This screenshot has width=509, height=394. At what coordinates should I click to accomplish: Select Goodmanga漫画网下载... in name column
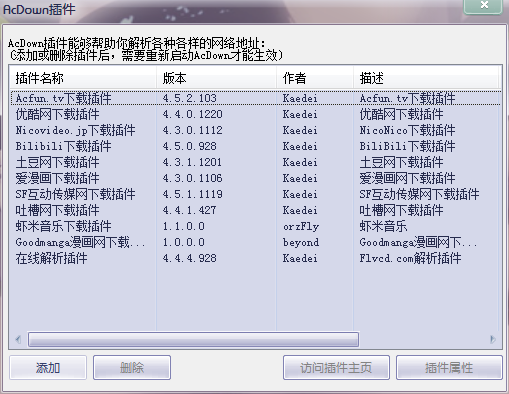(x=80, y=242)
